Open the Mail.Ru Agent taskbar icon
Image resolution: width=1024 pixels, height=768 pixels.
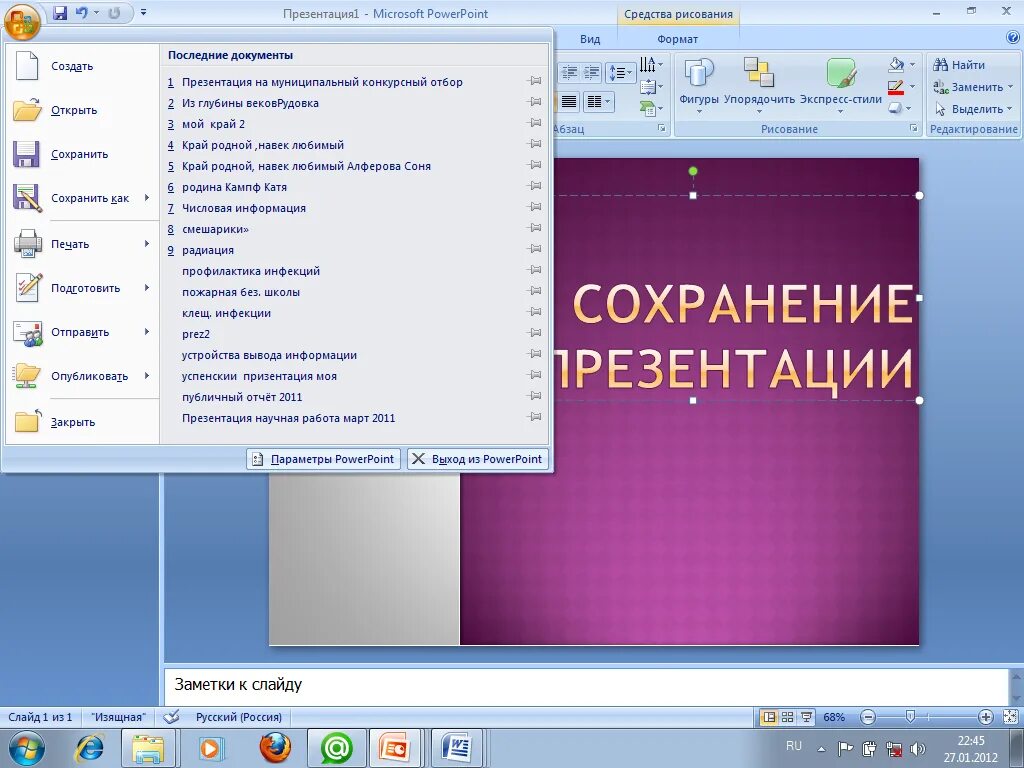336,748
